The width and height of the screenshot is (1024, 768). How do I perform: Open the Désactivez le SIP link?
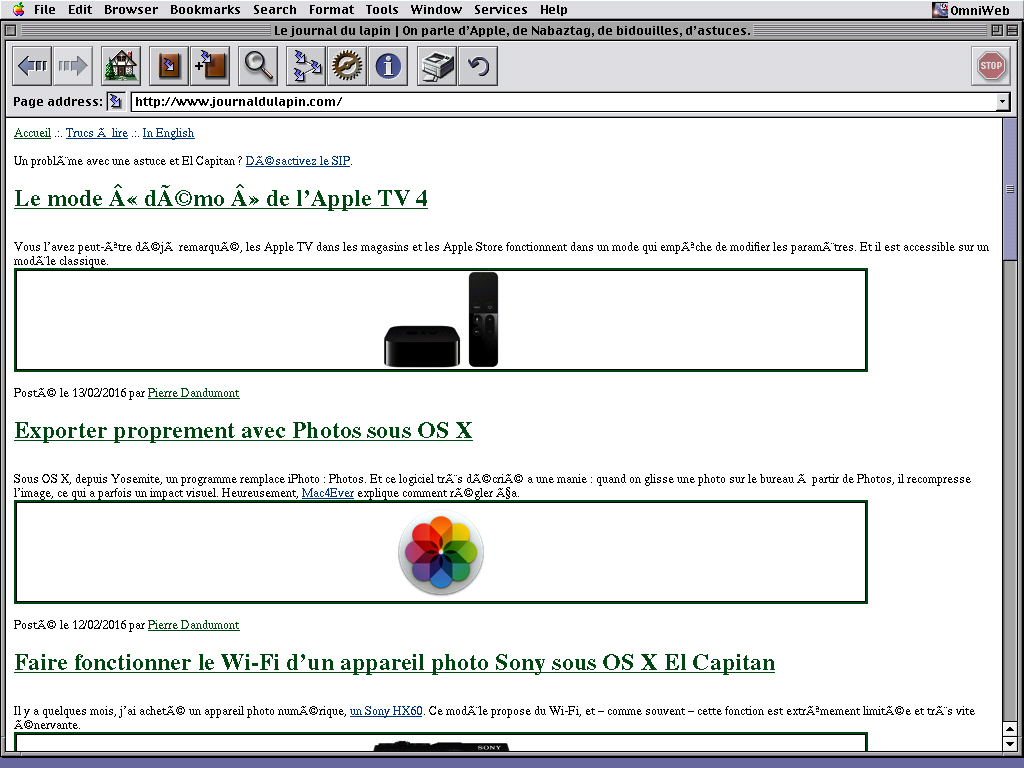pos(298,161)
